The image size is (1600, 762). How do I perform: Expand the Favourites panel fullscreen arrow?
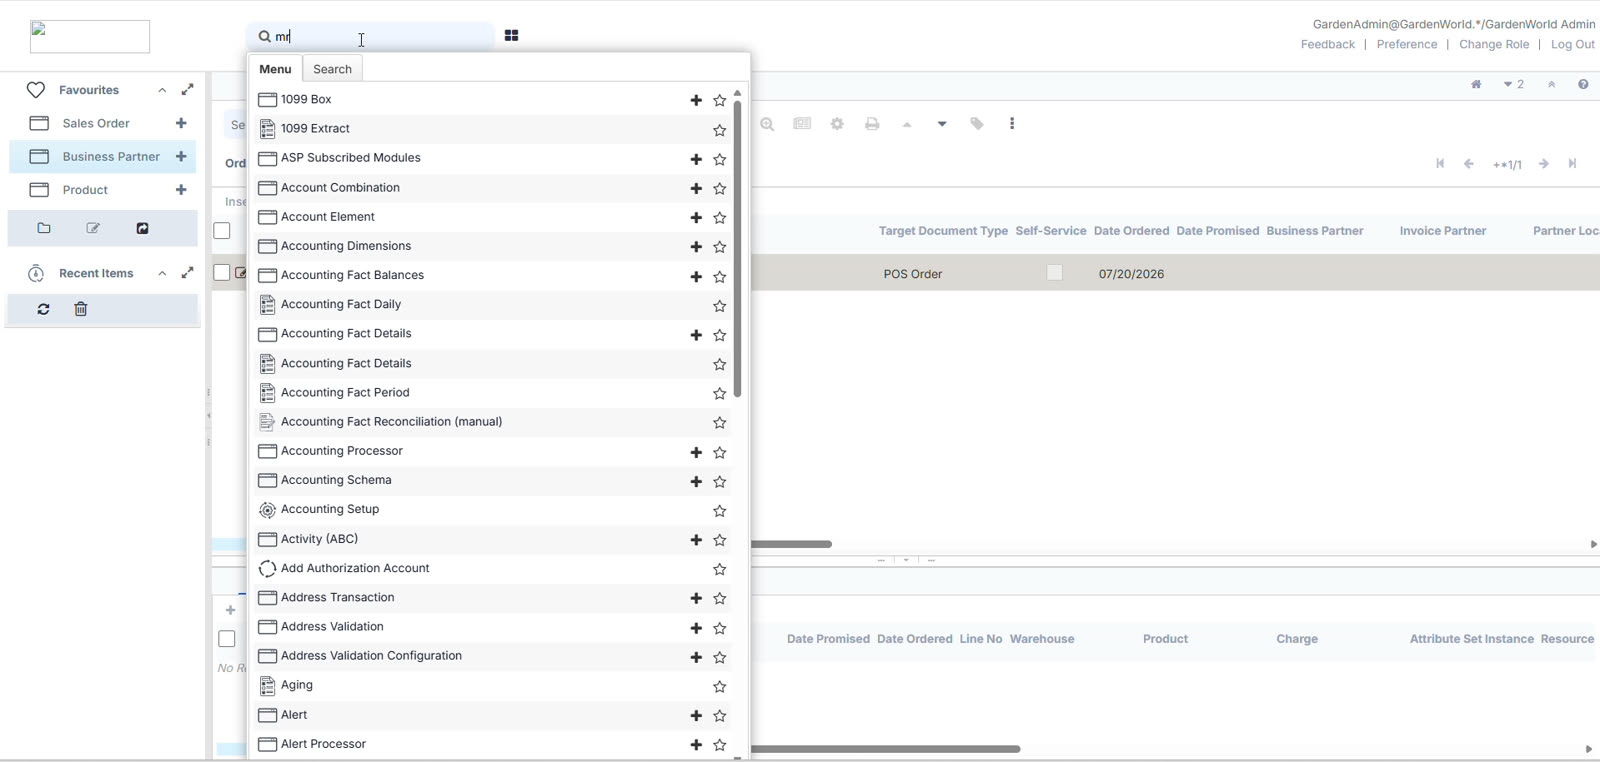187,90
